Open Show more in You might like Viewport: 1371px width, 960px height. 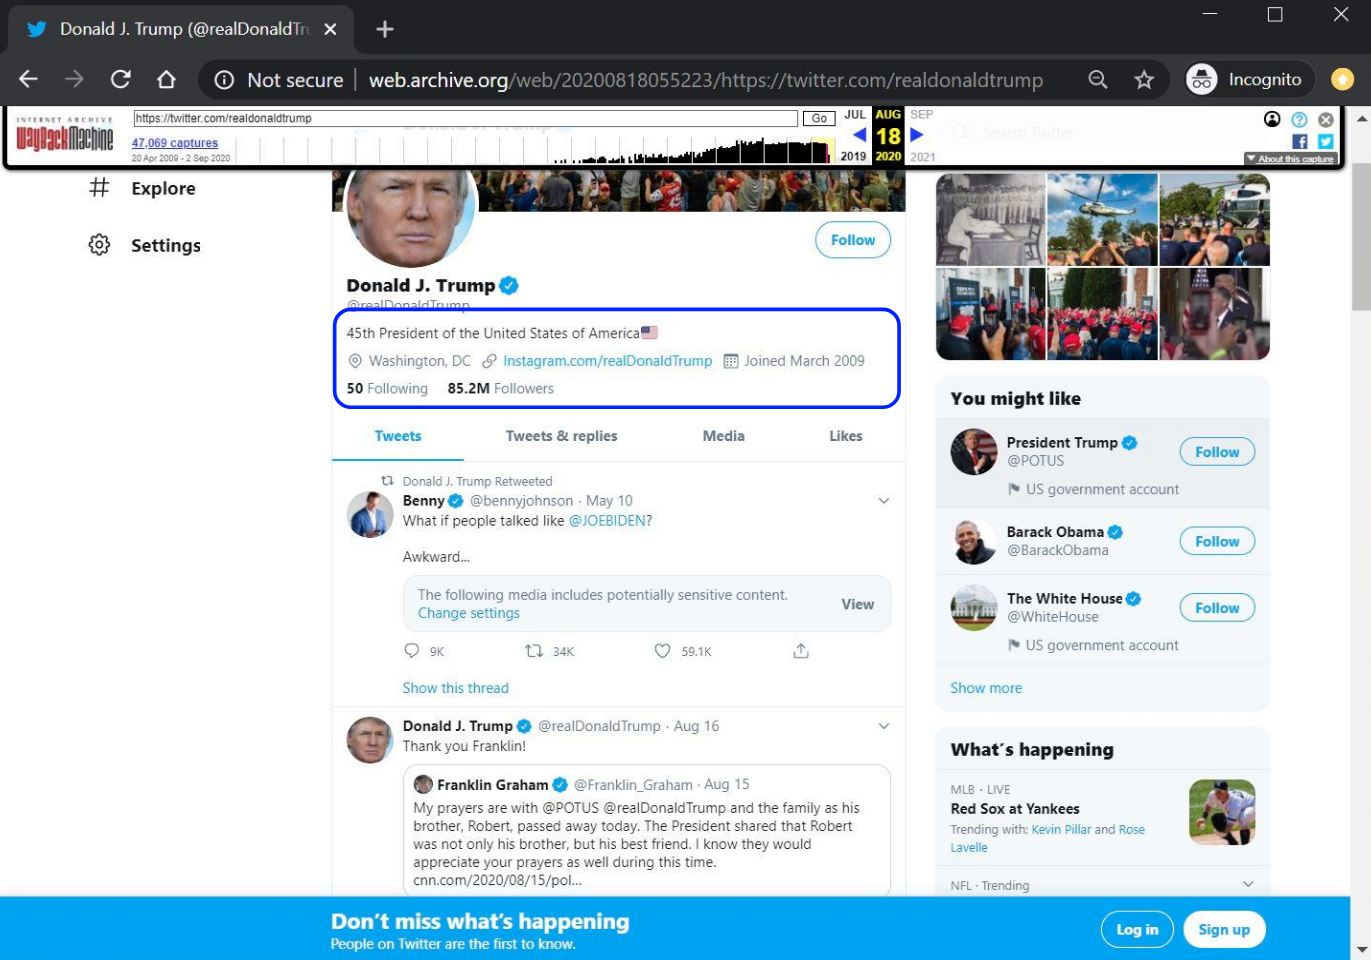click(986, 688)
